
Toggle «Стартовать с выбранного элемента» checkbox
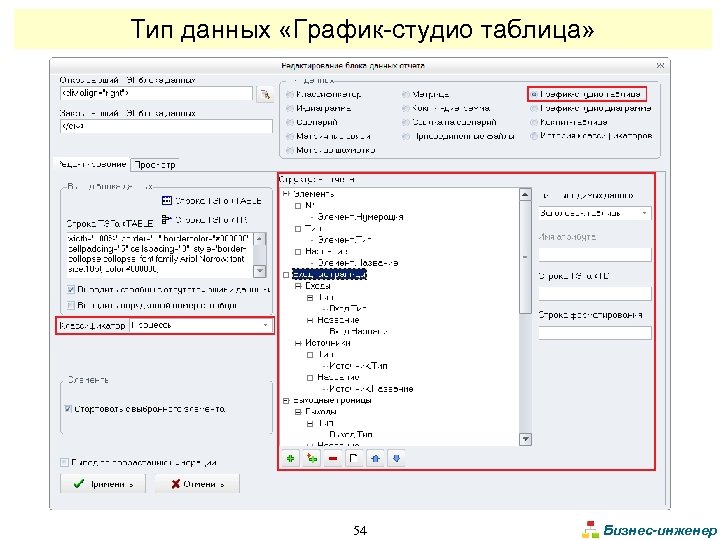click(68, 409)
